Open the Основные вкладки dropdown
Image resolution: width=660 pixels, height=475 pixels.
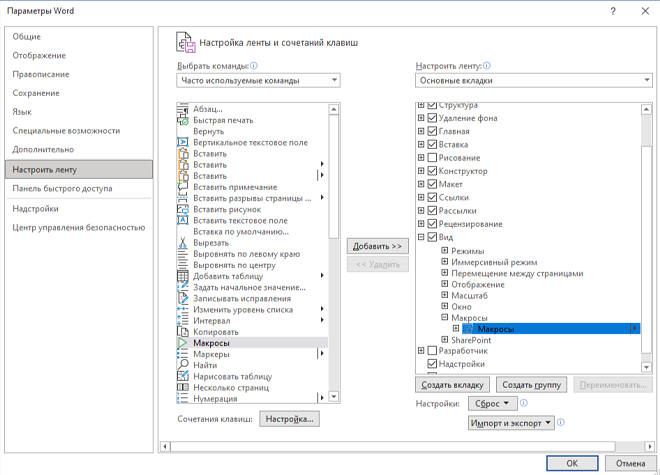pyautogui.click(x=534, y=80)
